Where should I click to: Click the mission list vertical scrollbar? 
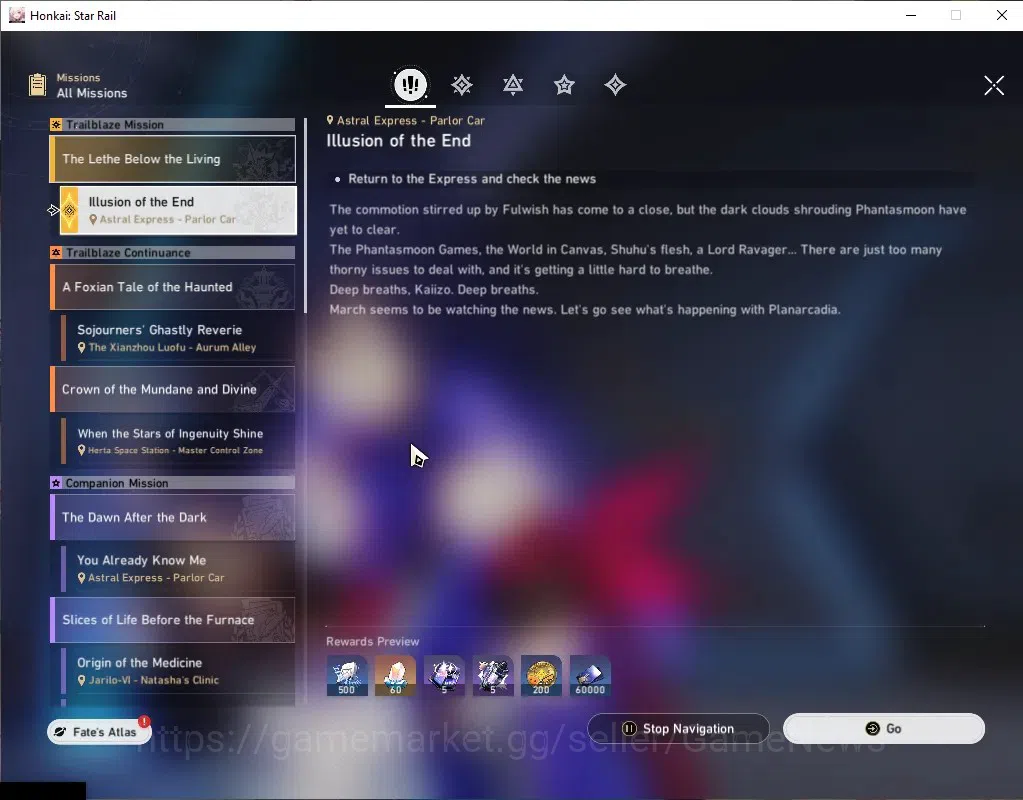click(x=305, y=214)
